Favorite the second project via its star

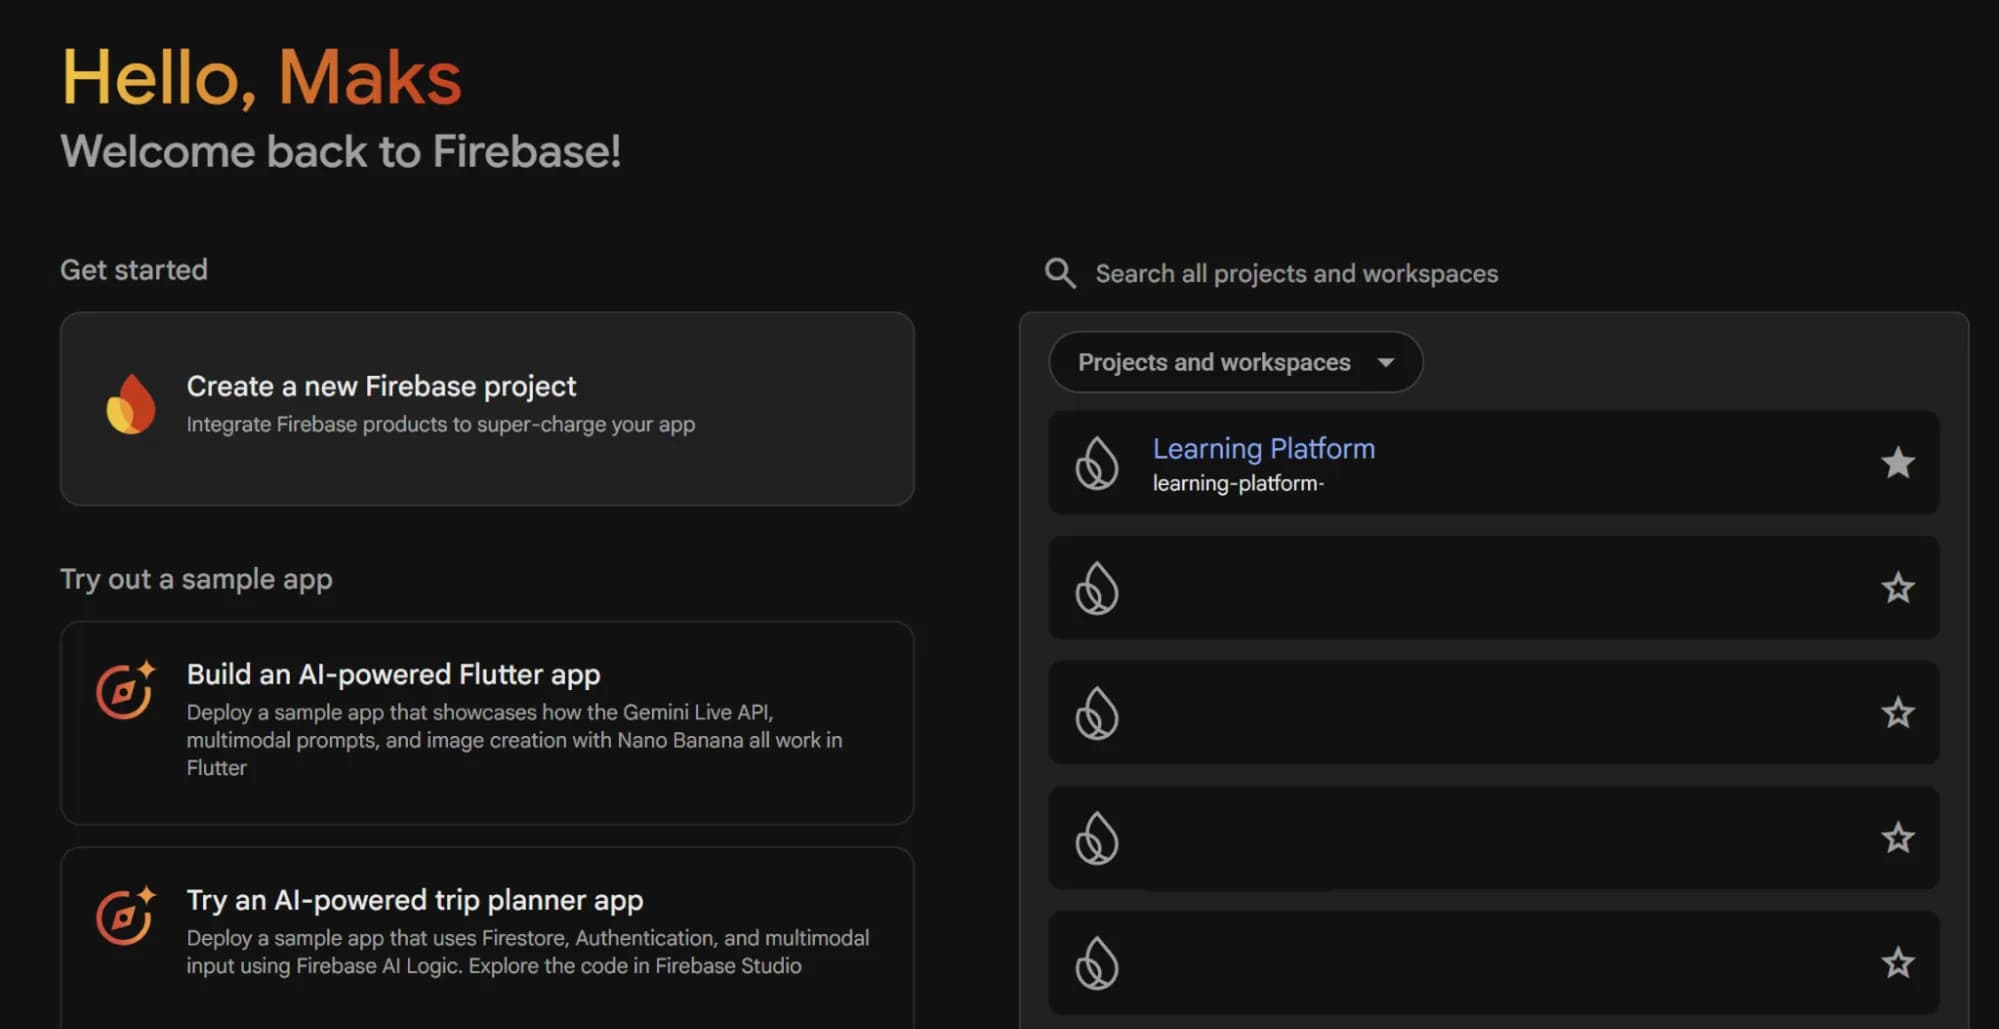[1897, 588]
